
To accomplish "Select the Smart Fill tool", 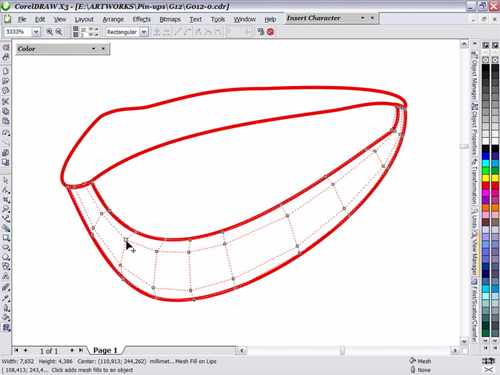I will point(6,228).
